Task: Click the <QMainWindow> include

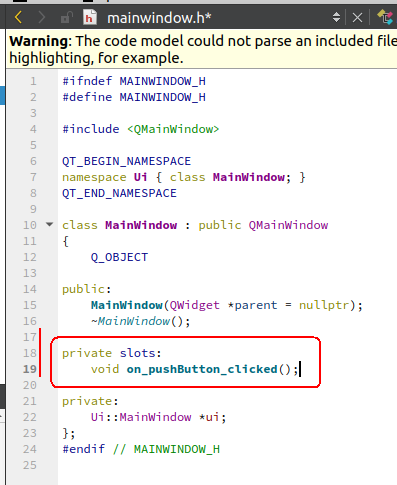Action: tap(173, 129)
